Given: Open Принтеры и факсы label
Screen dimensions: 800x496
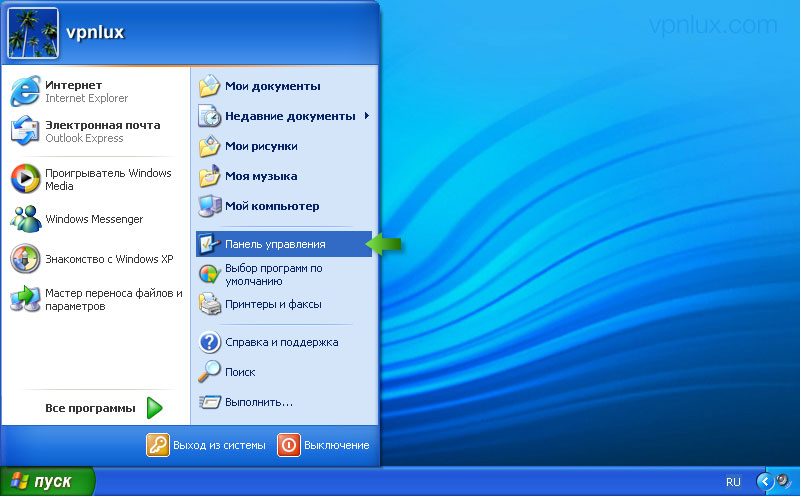Looking at the screenshot, I should click(273, 304).
